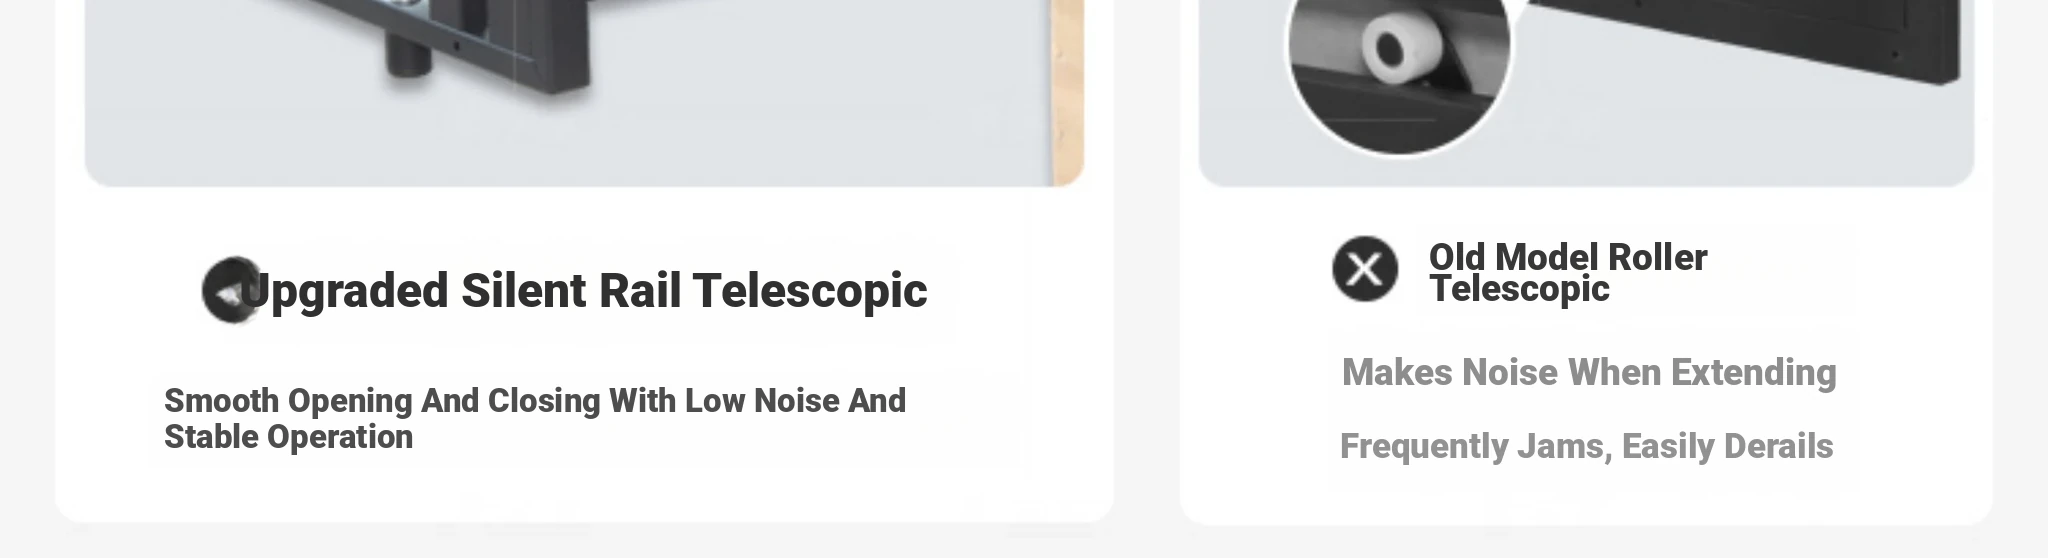The height and width of the screenshot is (558, 2048).
Task: Click the circular magnified roller inset
Action: [x=1398, y=60]
